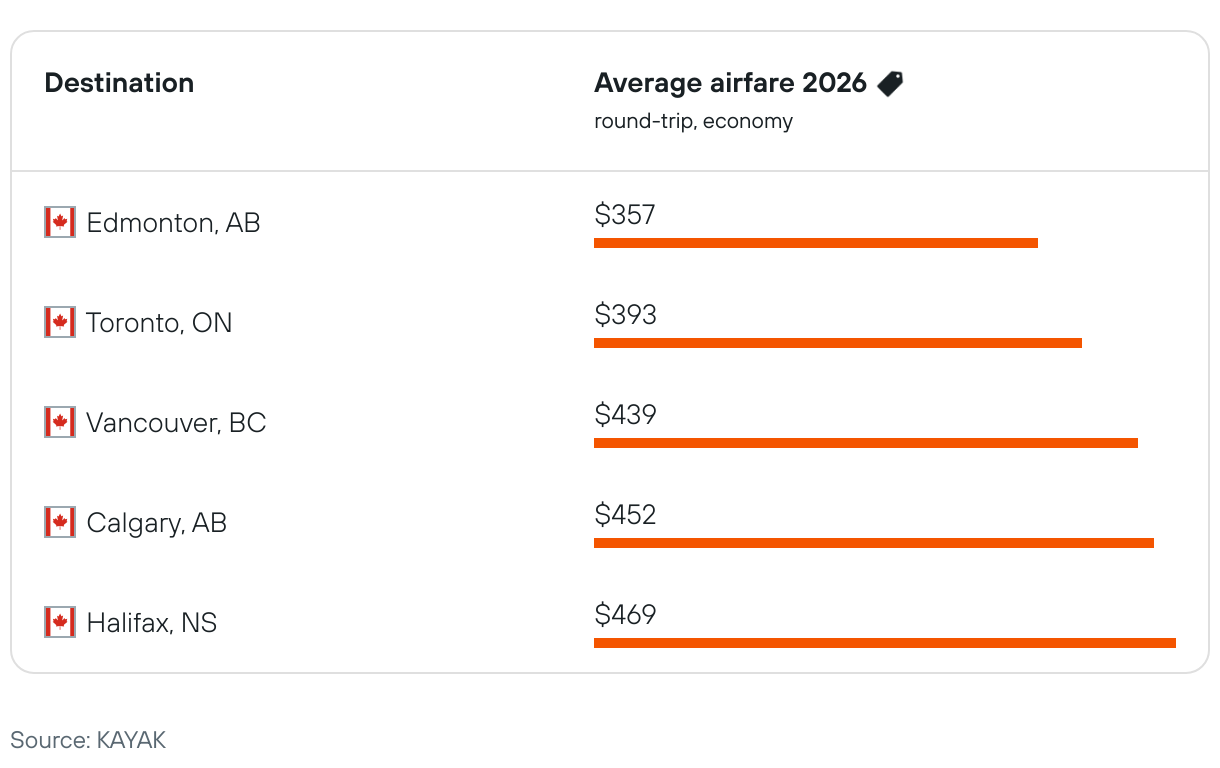Viewport: 1220px width, 768px height.
Task: Click the Canada flag next to Edmonton
Action: click(60, 222)
